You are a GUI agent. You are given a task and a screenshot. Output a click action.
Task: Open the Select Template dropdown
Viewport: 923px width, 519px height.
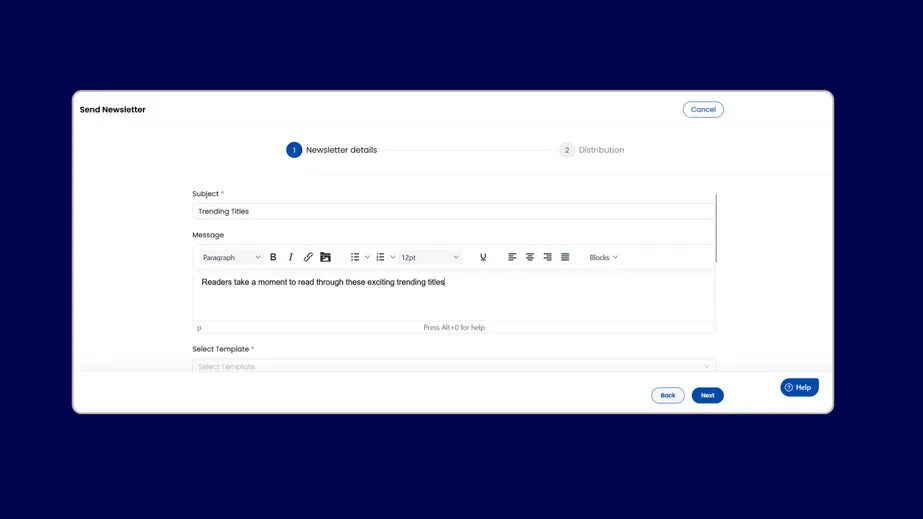pos(453,366)
